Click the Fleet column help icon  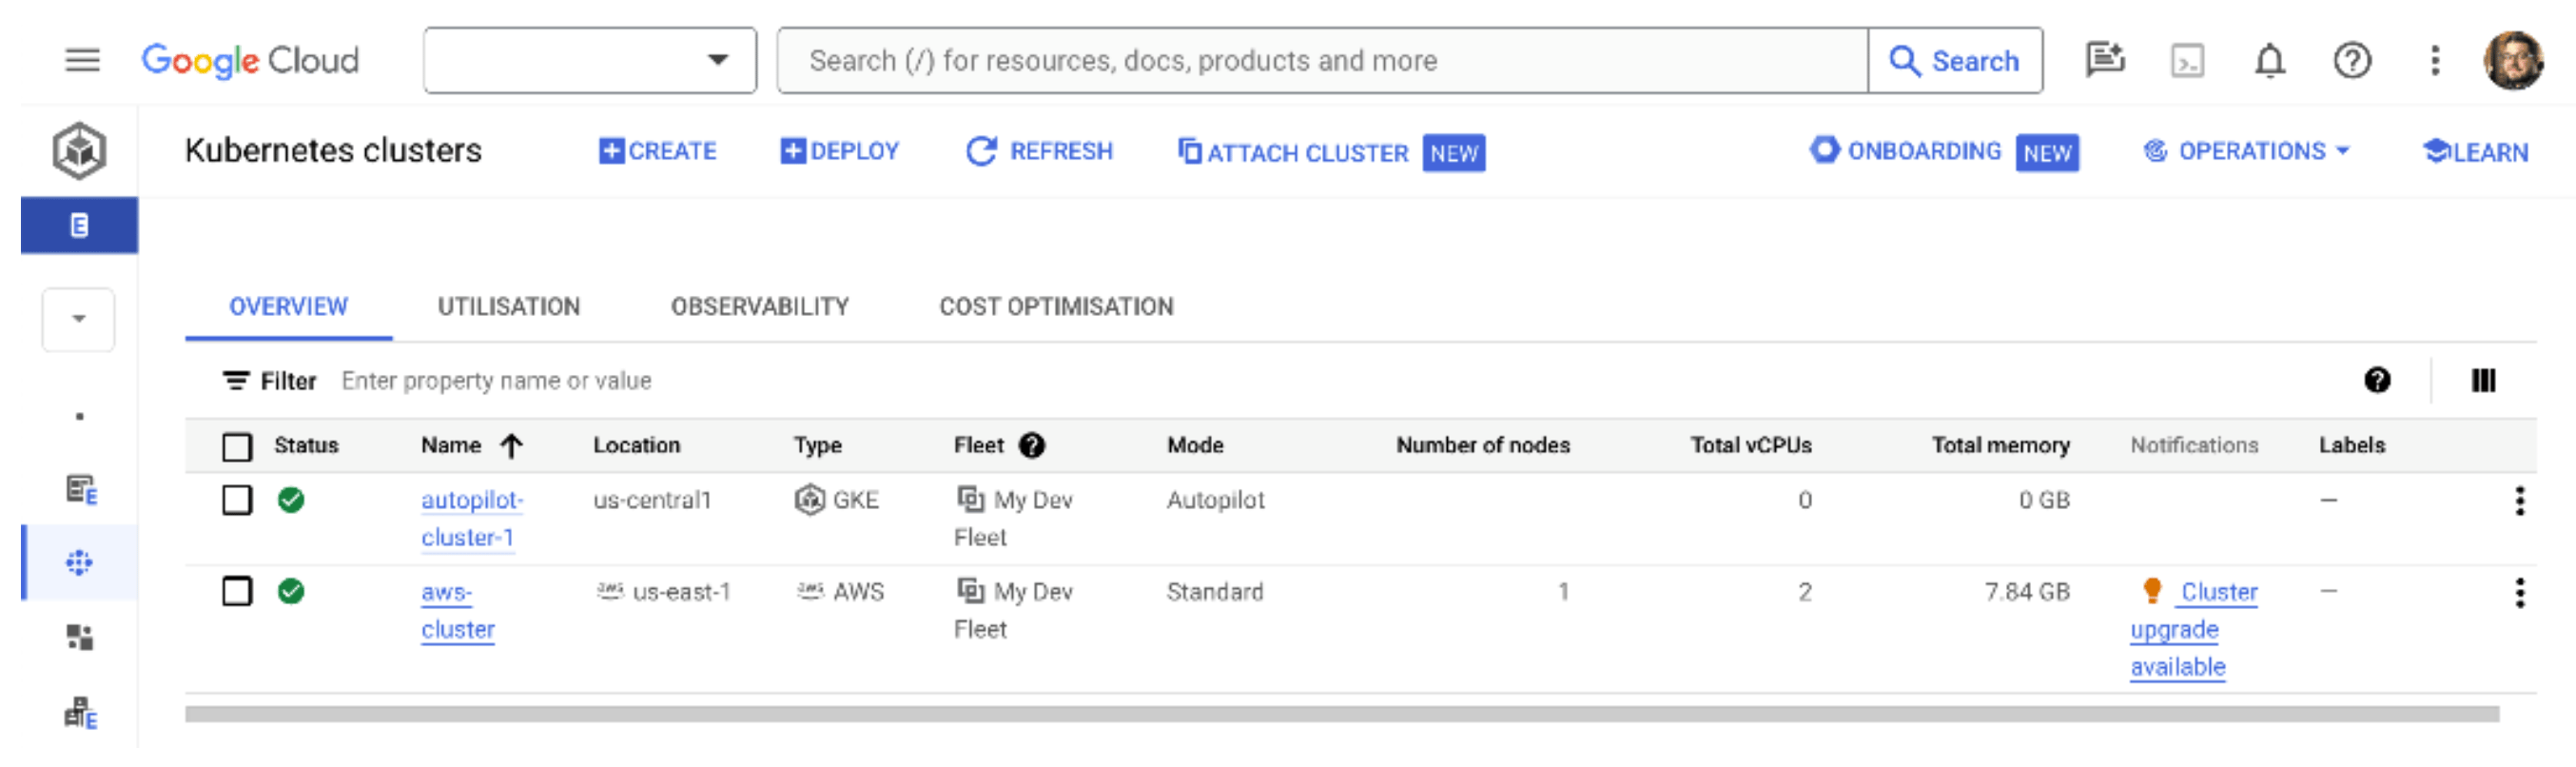[x=1032, y=446]
